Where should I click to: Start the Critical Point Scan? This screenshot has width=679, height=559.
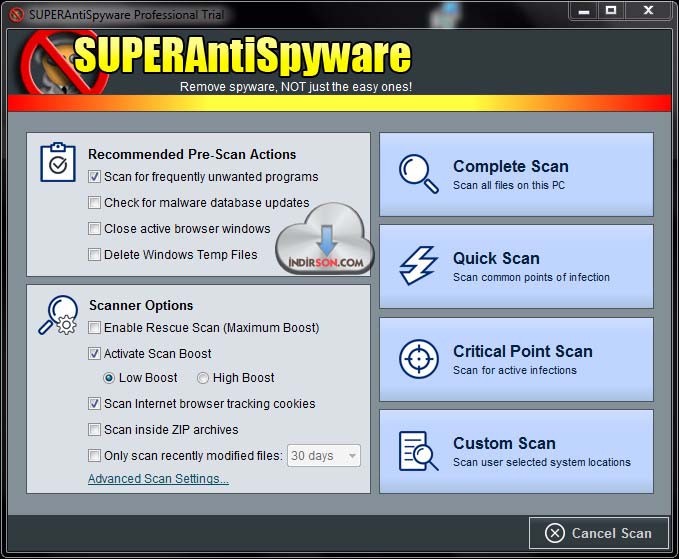point(516,359)
